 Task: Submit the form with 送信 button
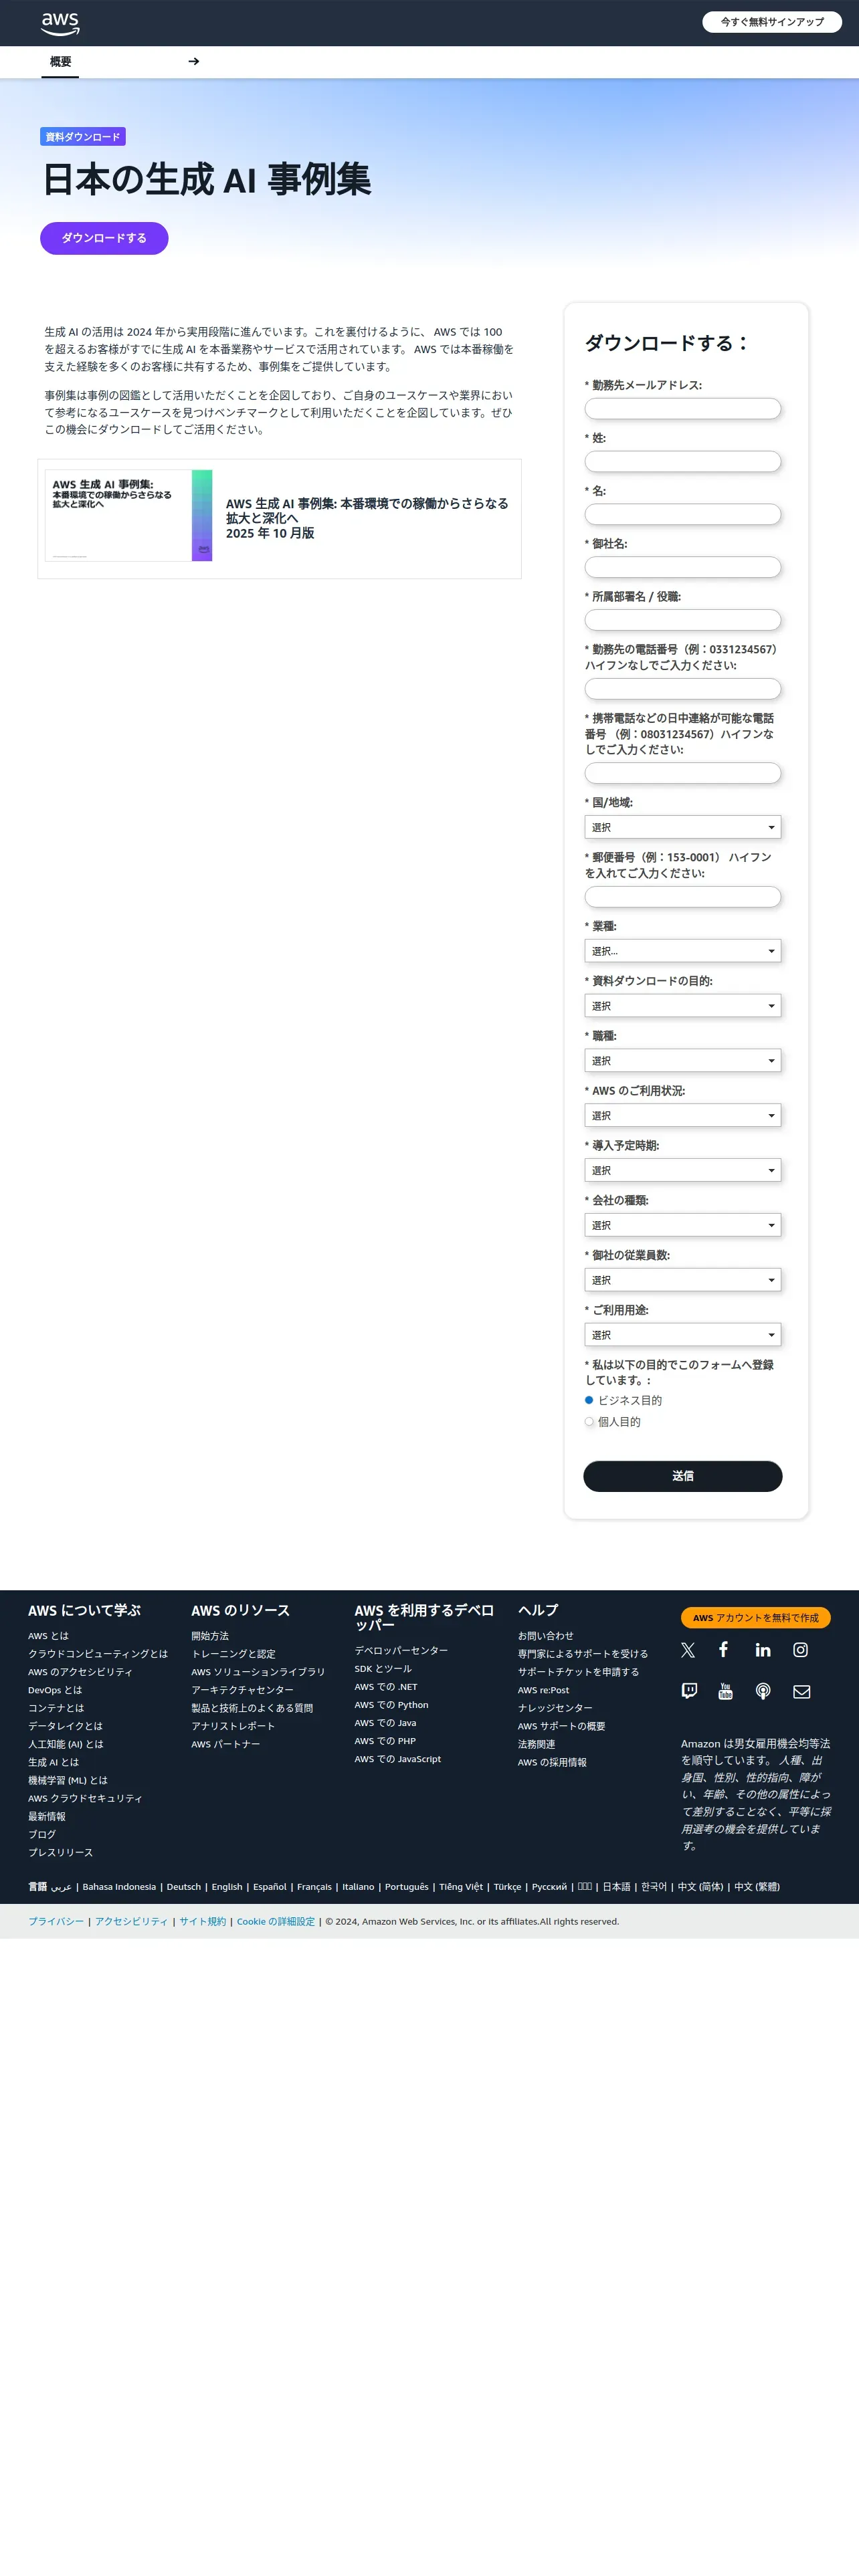[683, 1476]
